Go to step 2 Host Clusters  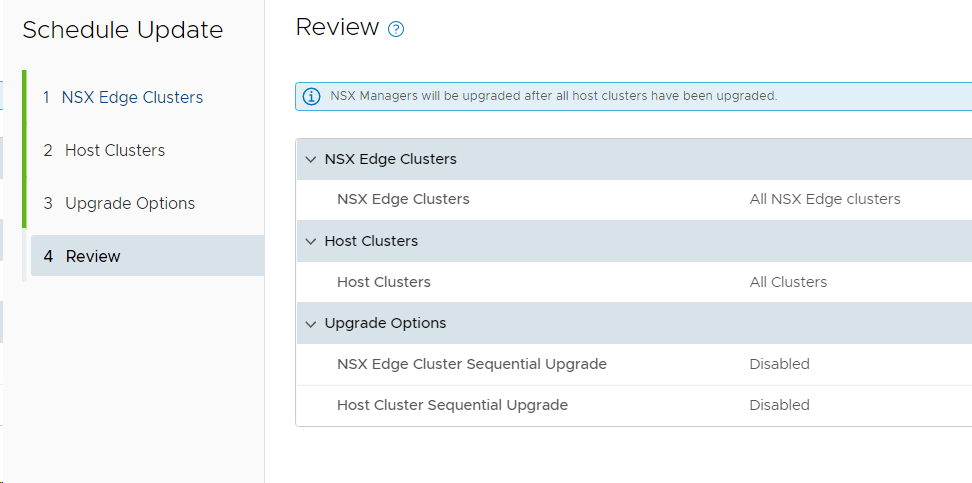click(104, 150)
